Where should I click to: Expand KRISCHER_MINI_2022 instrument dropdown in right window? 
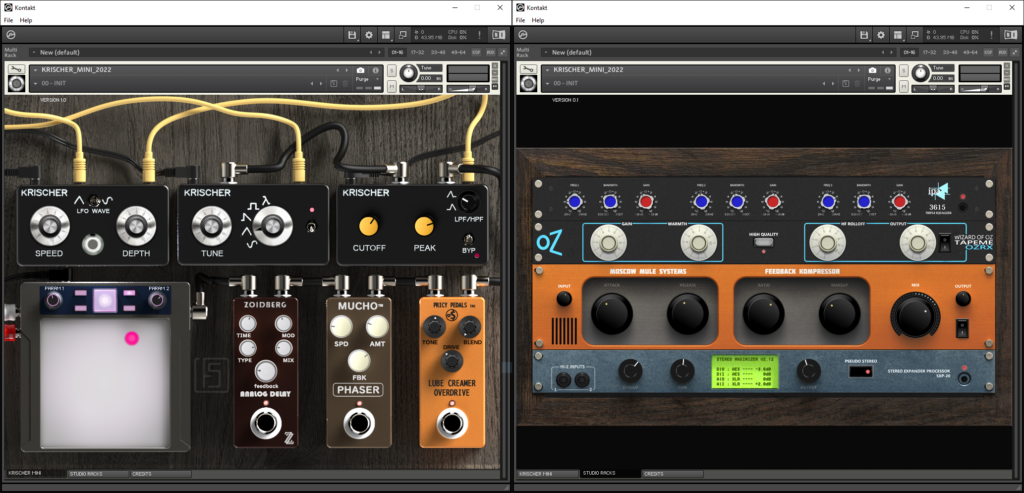pyautogui.click(x=547, y=70)
